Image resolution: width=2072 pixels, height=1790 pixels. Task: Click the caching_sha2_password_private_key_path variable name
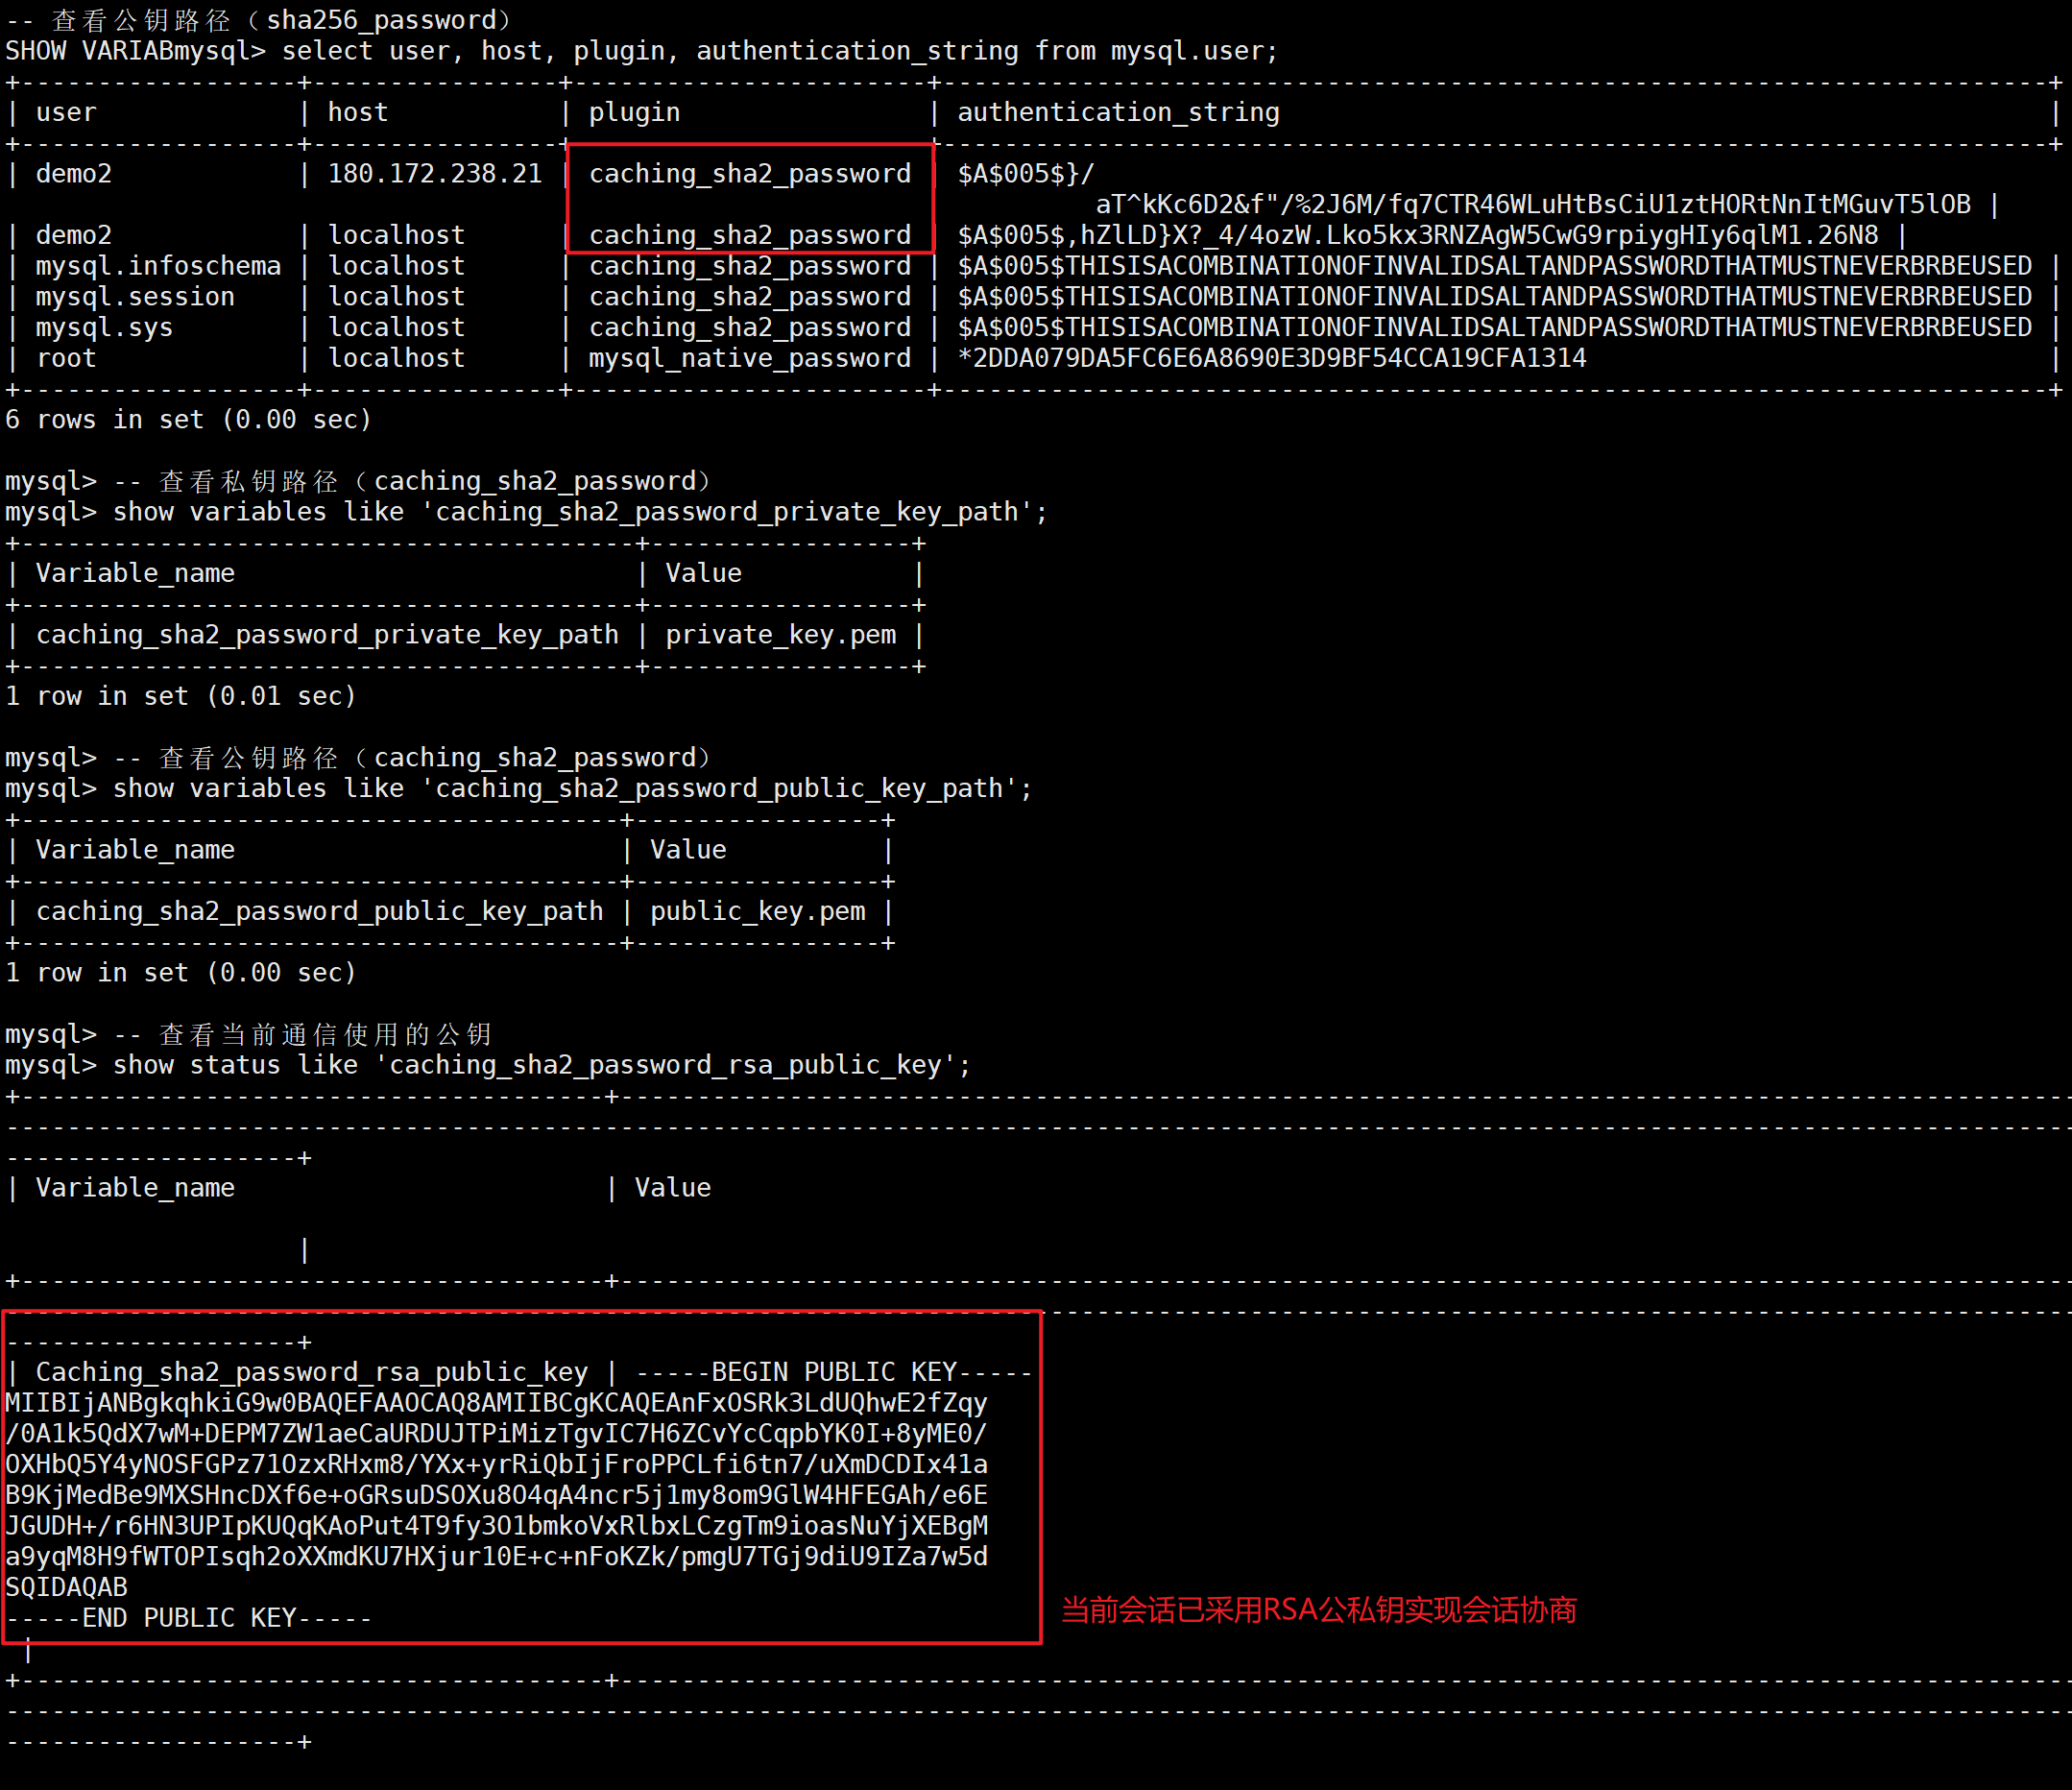point(327,635)
